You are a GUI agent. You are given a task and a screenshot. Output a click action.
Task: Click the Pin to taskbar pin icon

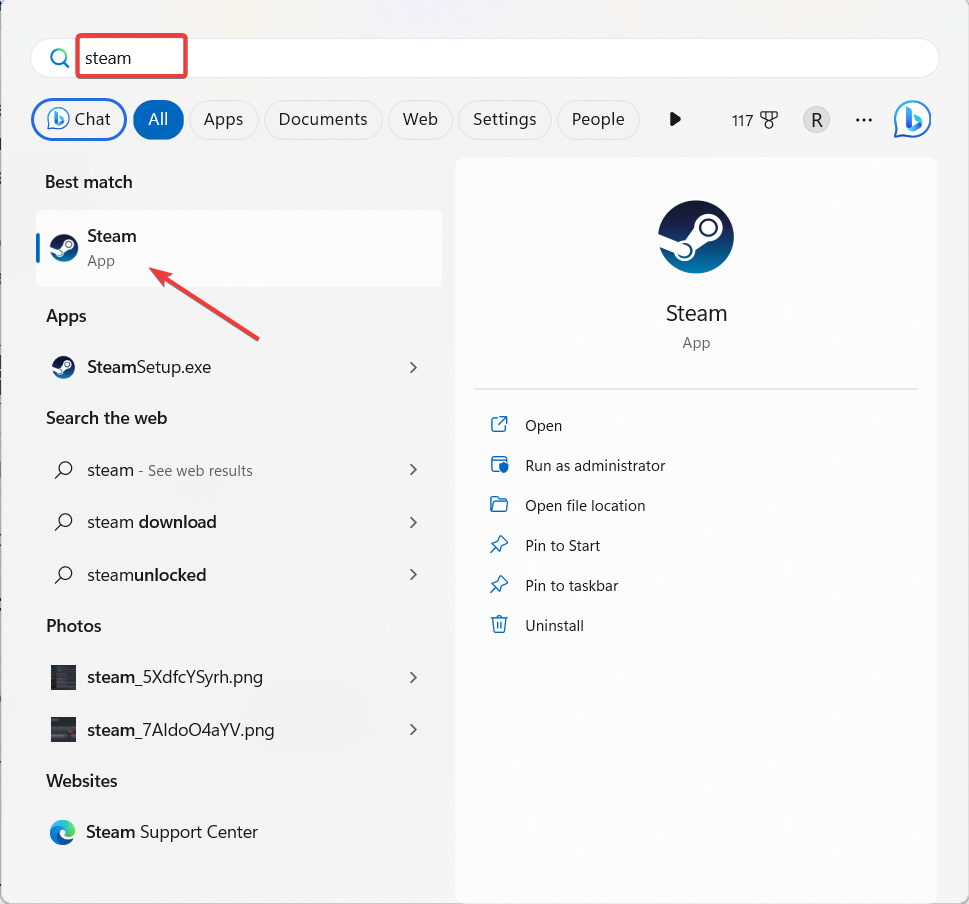click(x=499, y=585)
